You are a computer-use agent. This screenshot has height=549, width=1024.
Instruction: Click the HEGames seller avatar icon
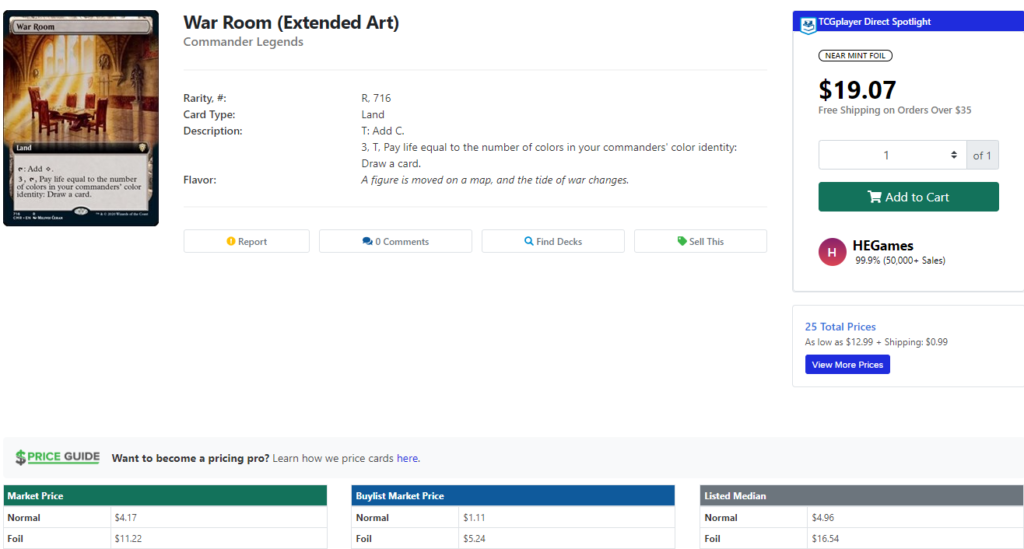(x=832, y=252)
